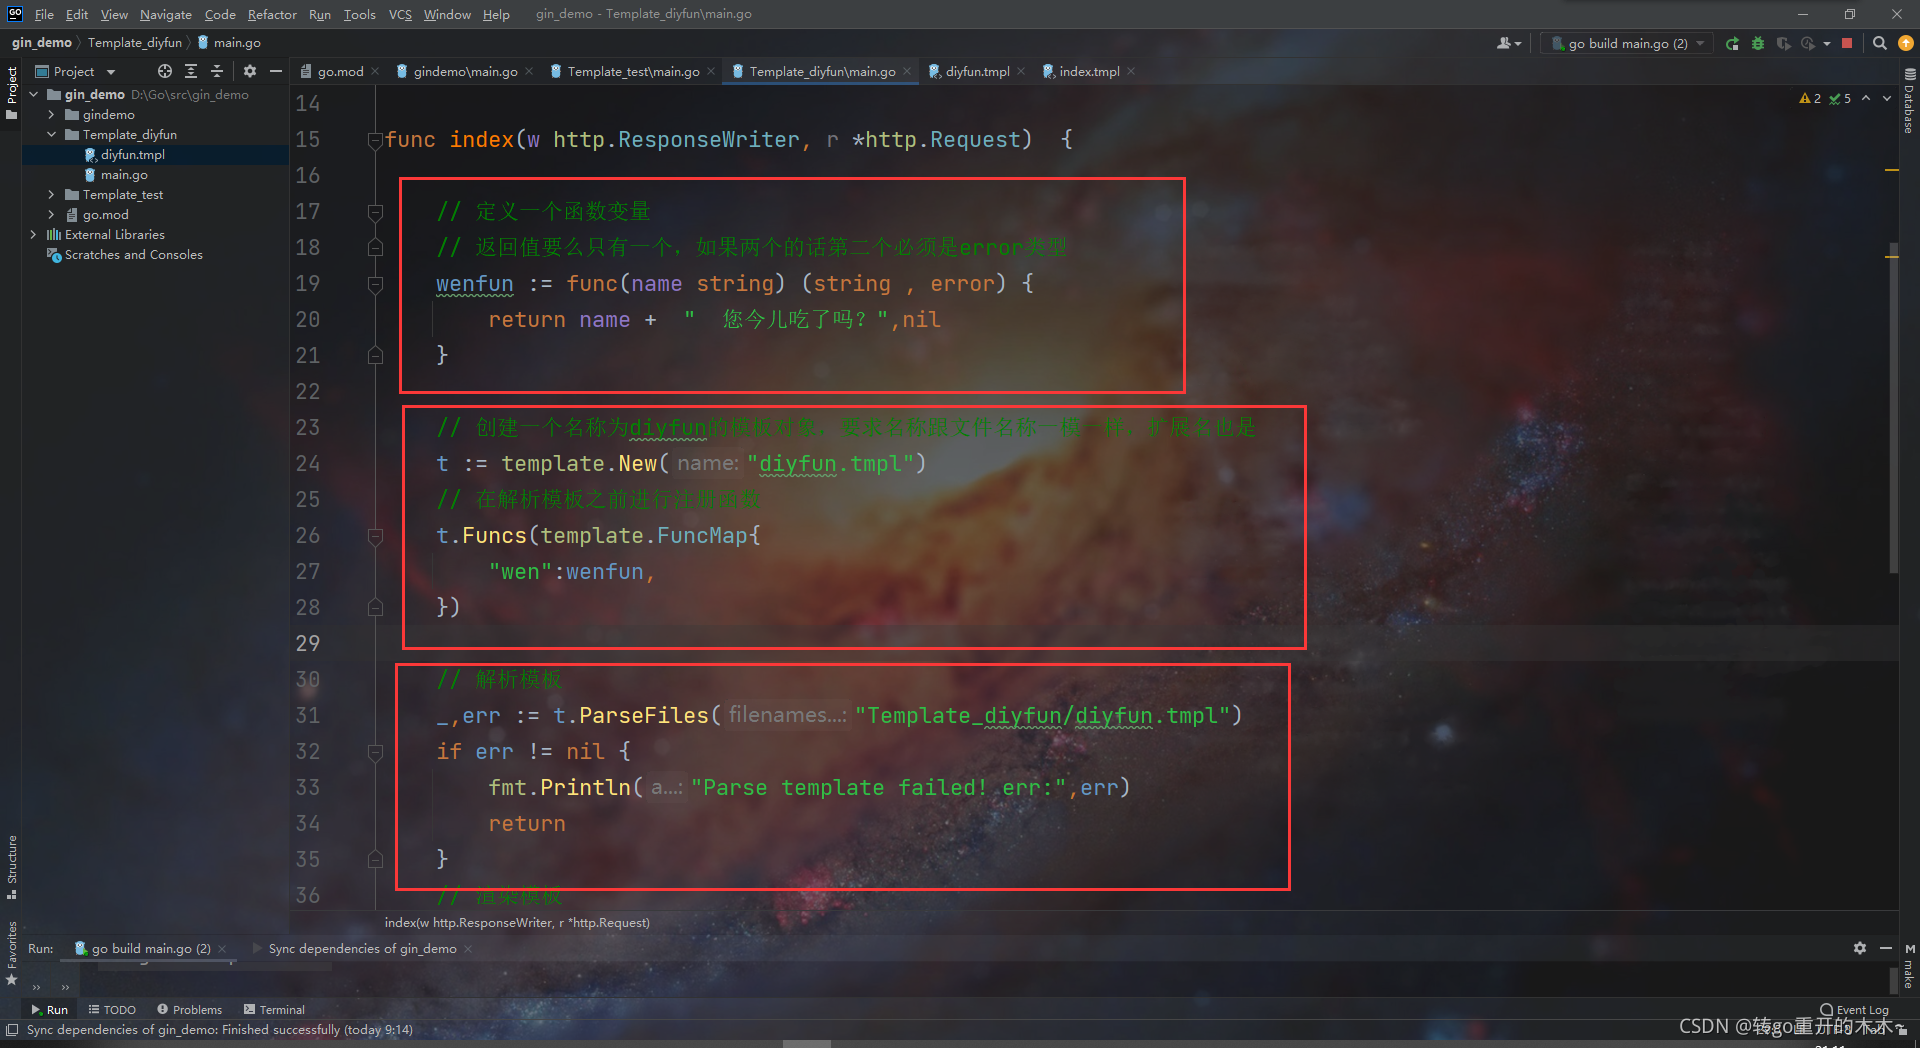Start debugging with the bug icon
Image resolution: width=1920 pixels, height=1048 pixels.
click(x=1758, y=43)
